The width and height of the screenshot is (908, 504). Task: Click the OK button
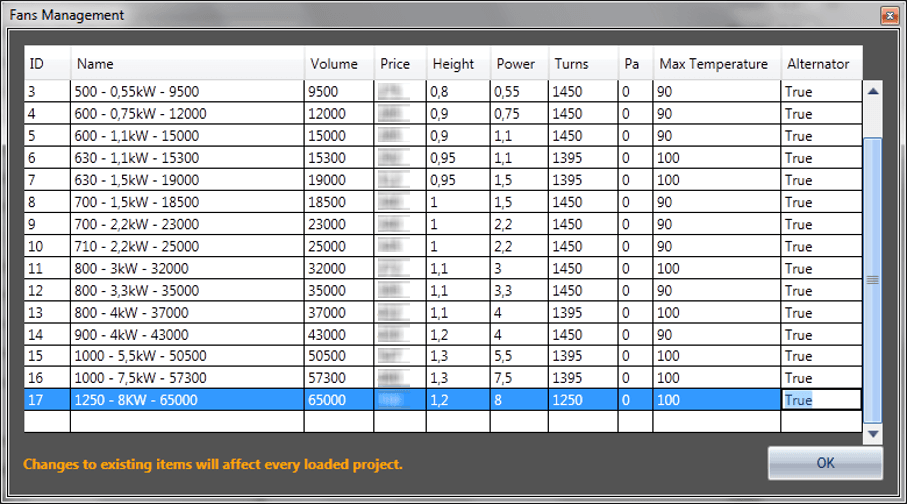pyautogui.click(x=825, y=463)
